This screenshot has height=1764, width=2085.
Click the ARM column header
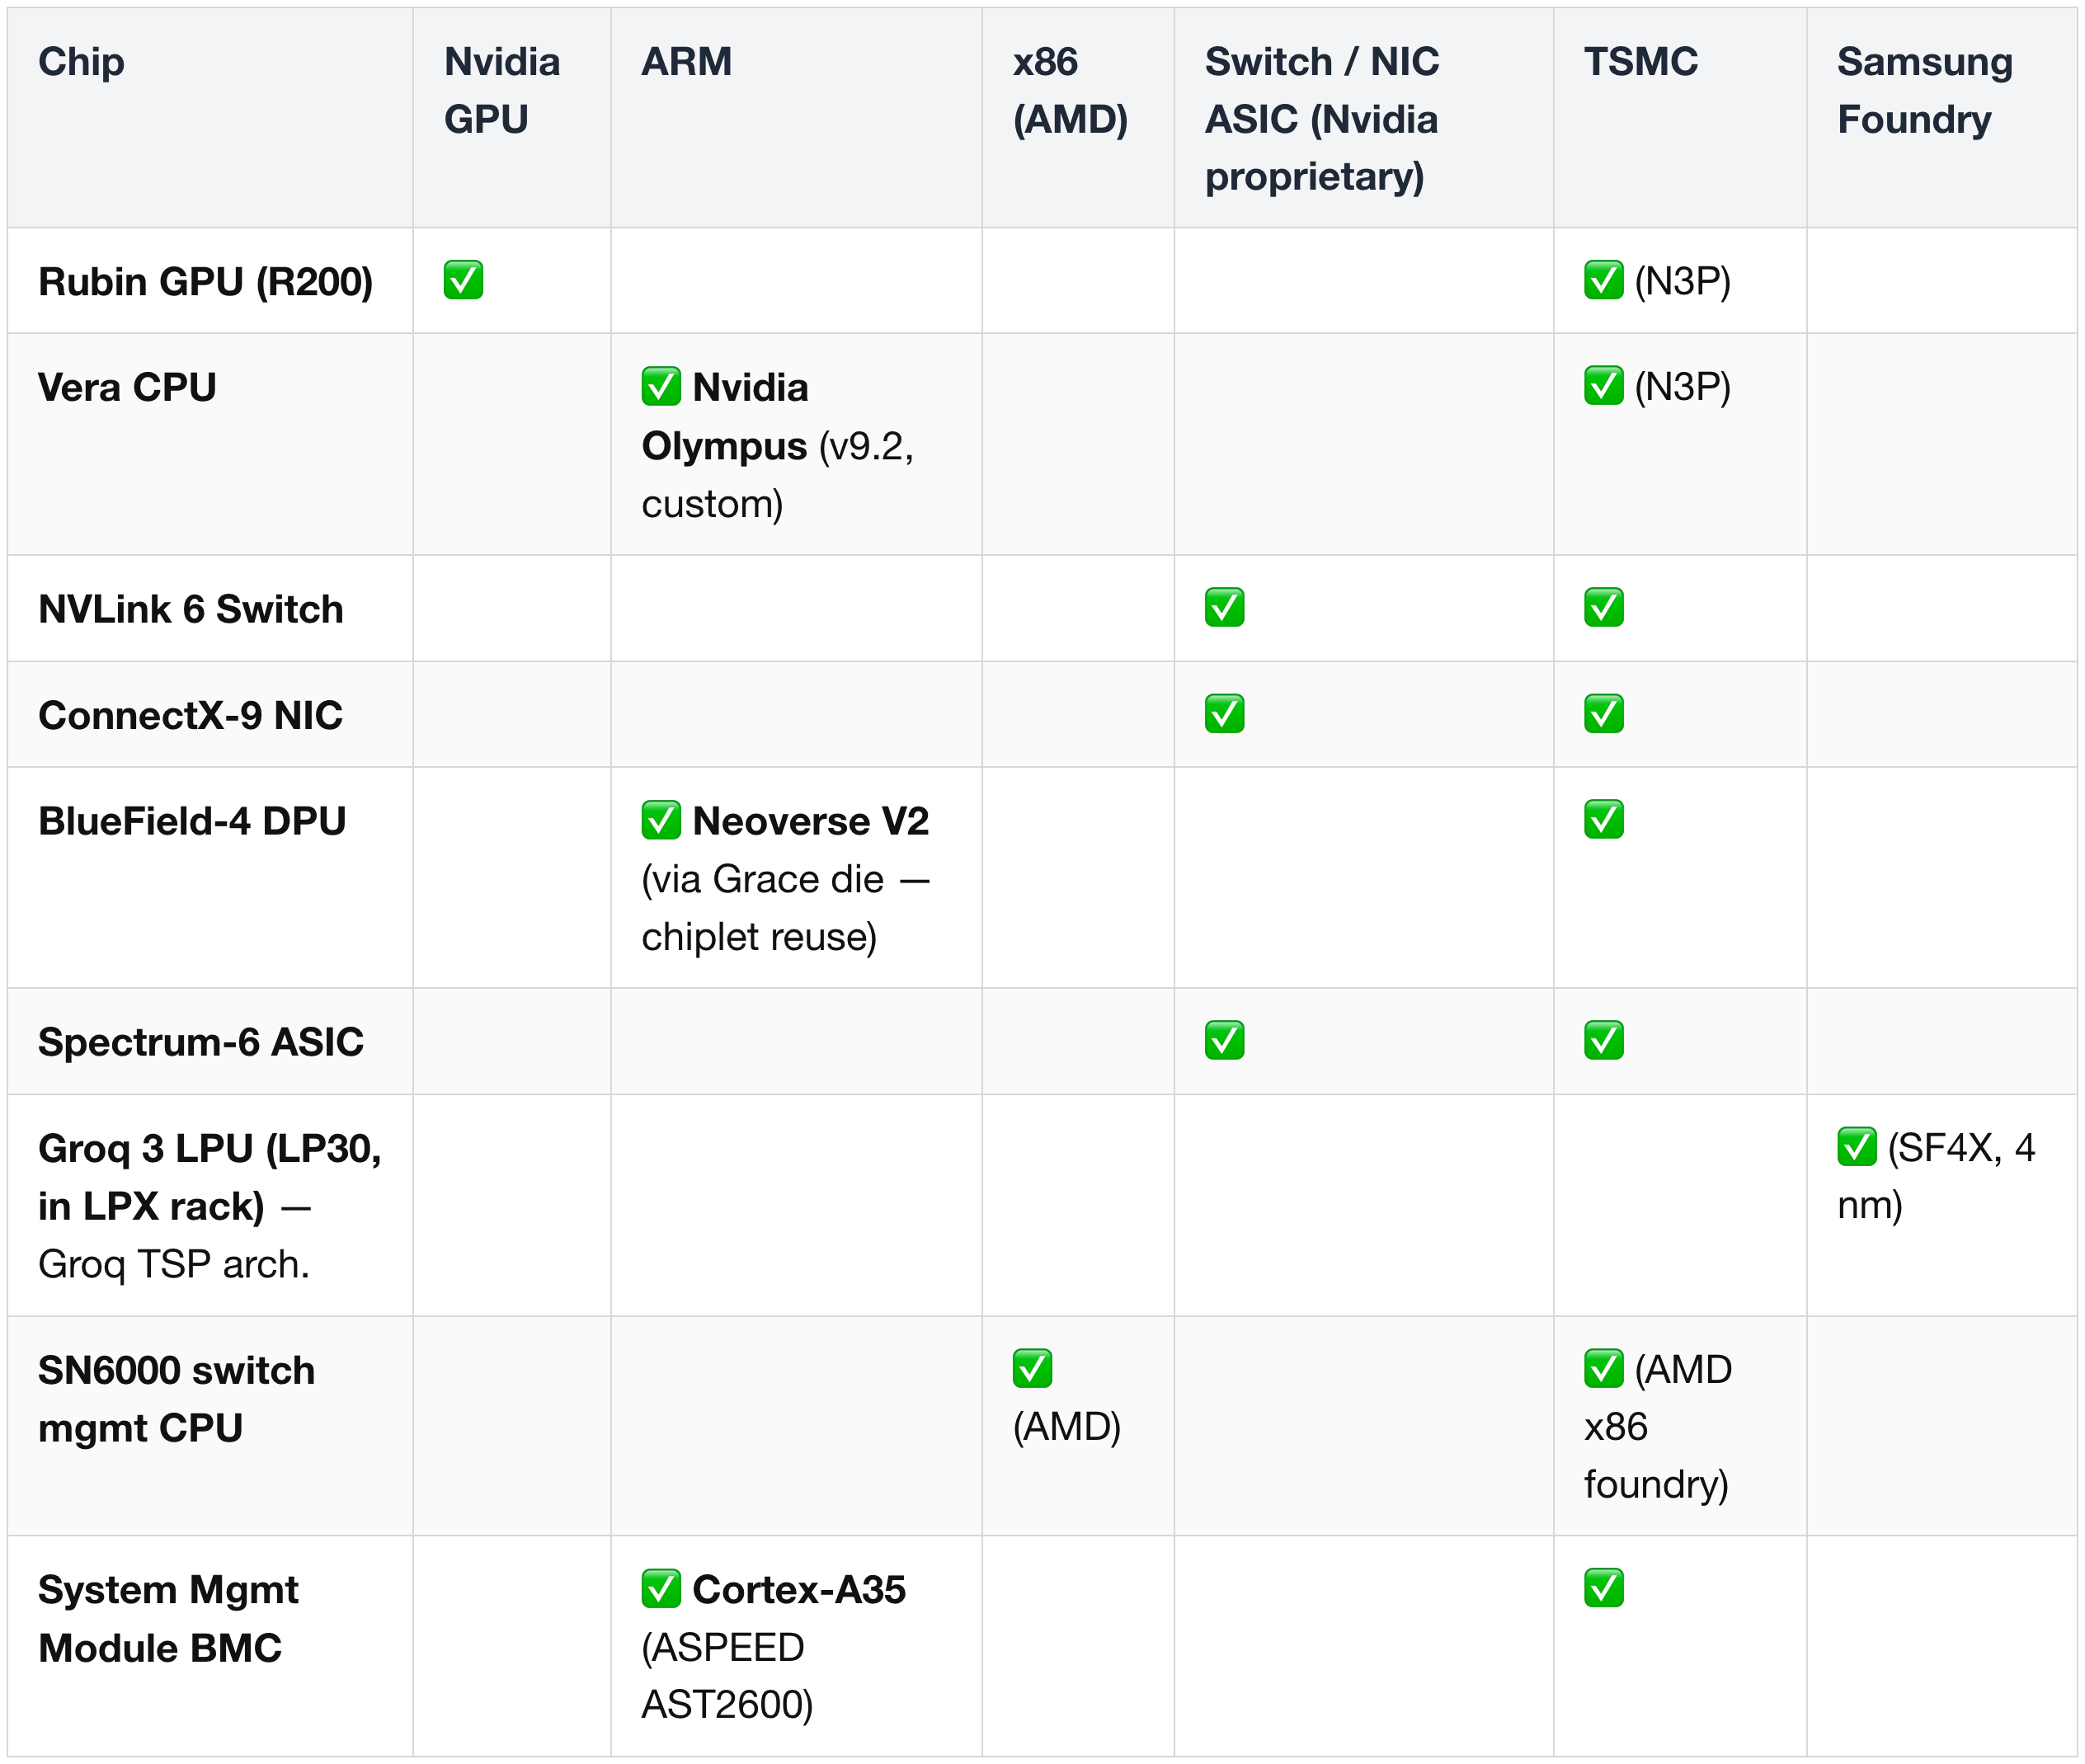[686, 62]
